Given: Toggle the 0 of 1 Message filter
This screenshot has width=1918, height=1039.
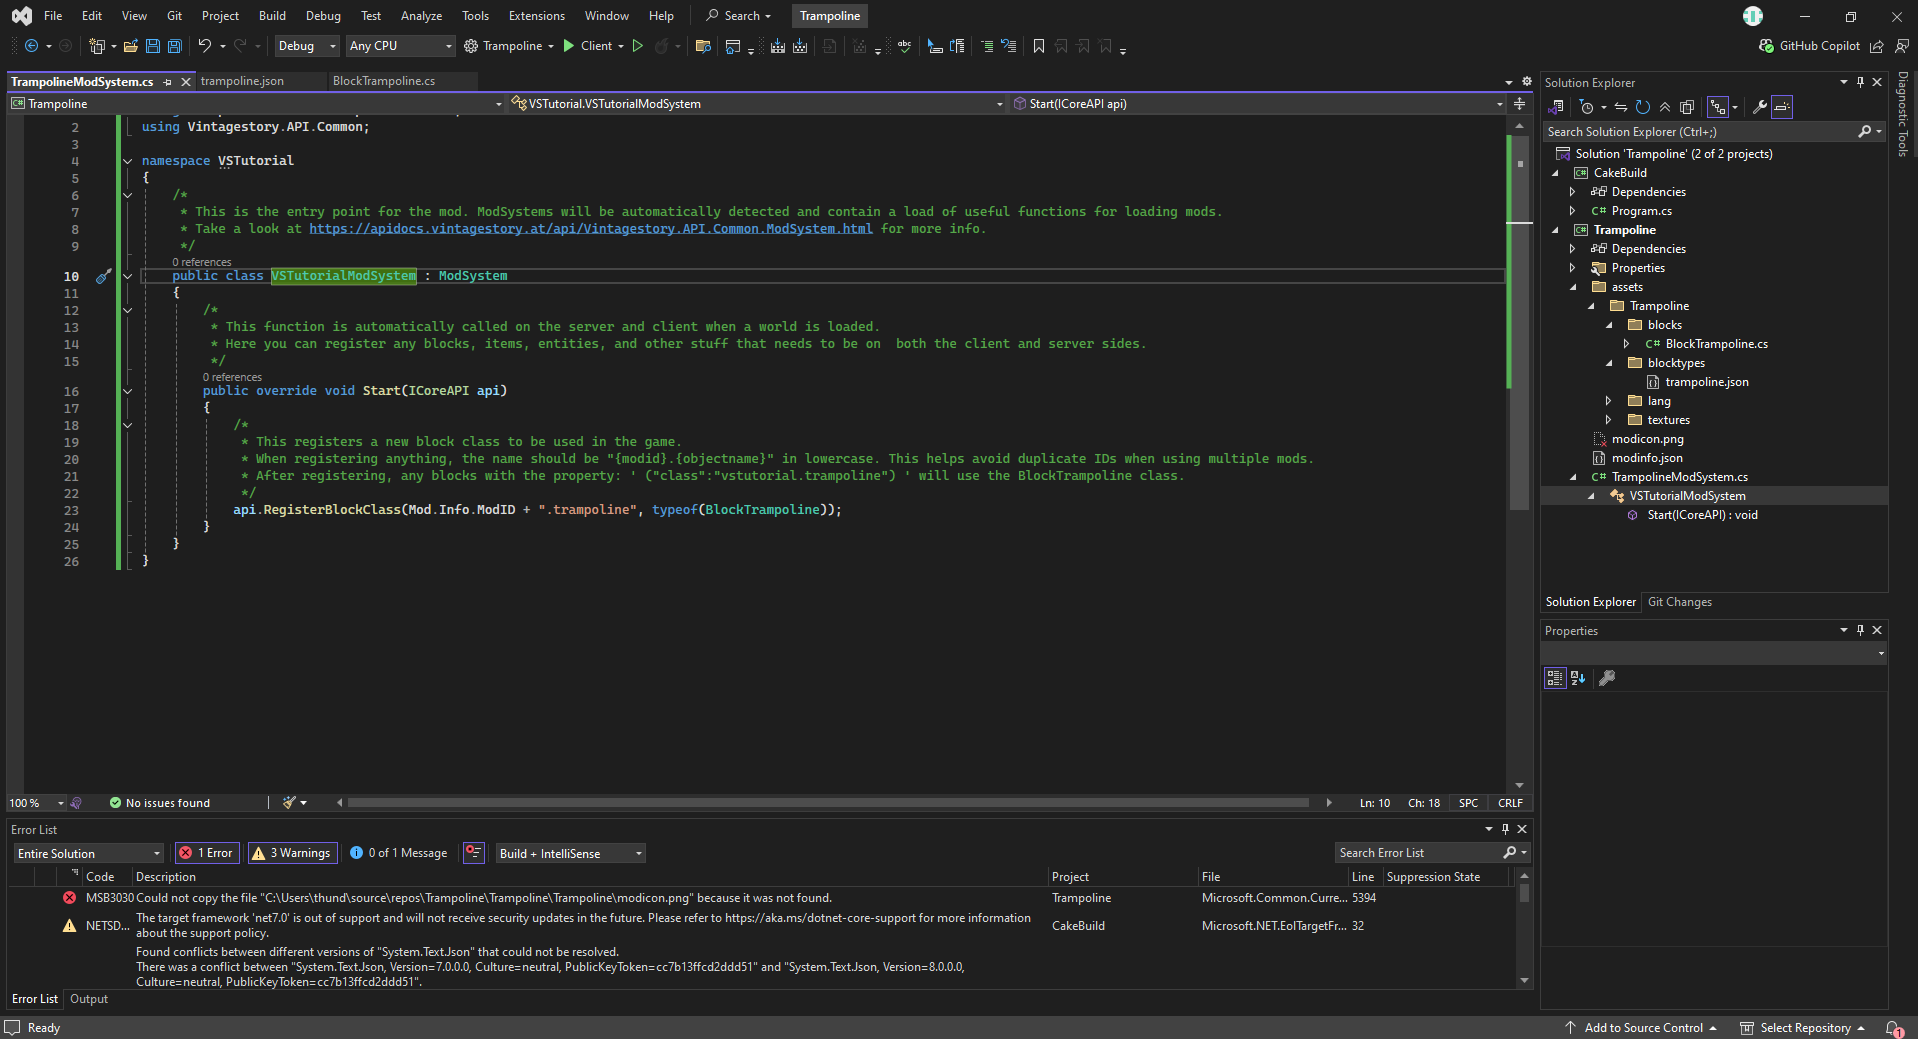Looking at the screenshot, I should coord(398,853).
